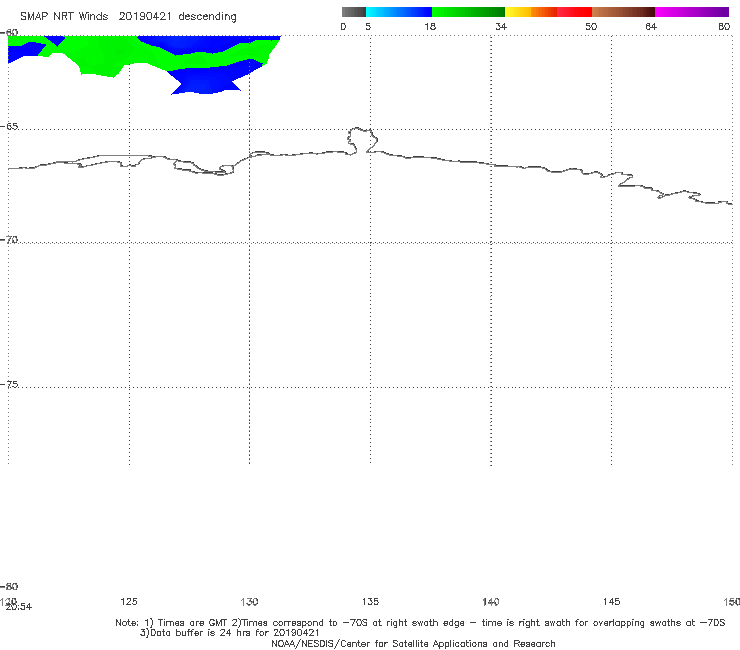Click the magenta 64–80 color bar segment
This screenshot has width=740, height=650.
tap(692, 12)
